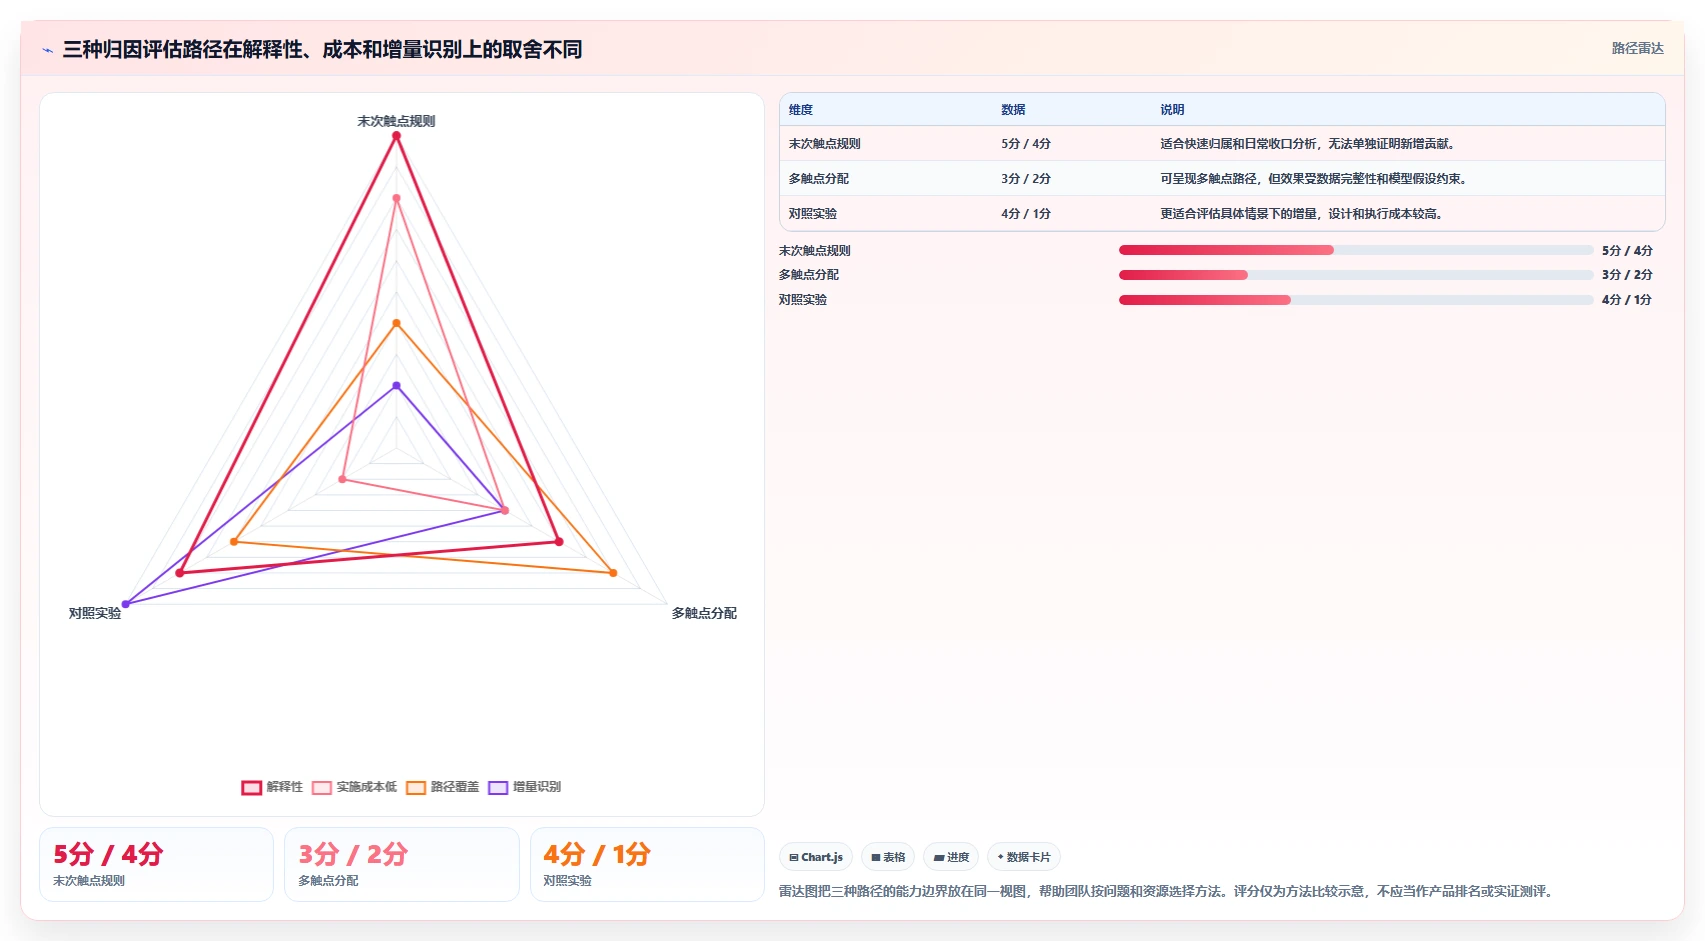Click the progress value 4分 / 1分 label
This screenshot has height=941, width=1705.
[1627, 300]
